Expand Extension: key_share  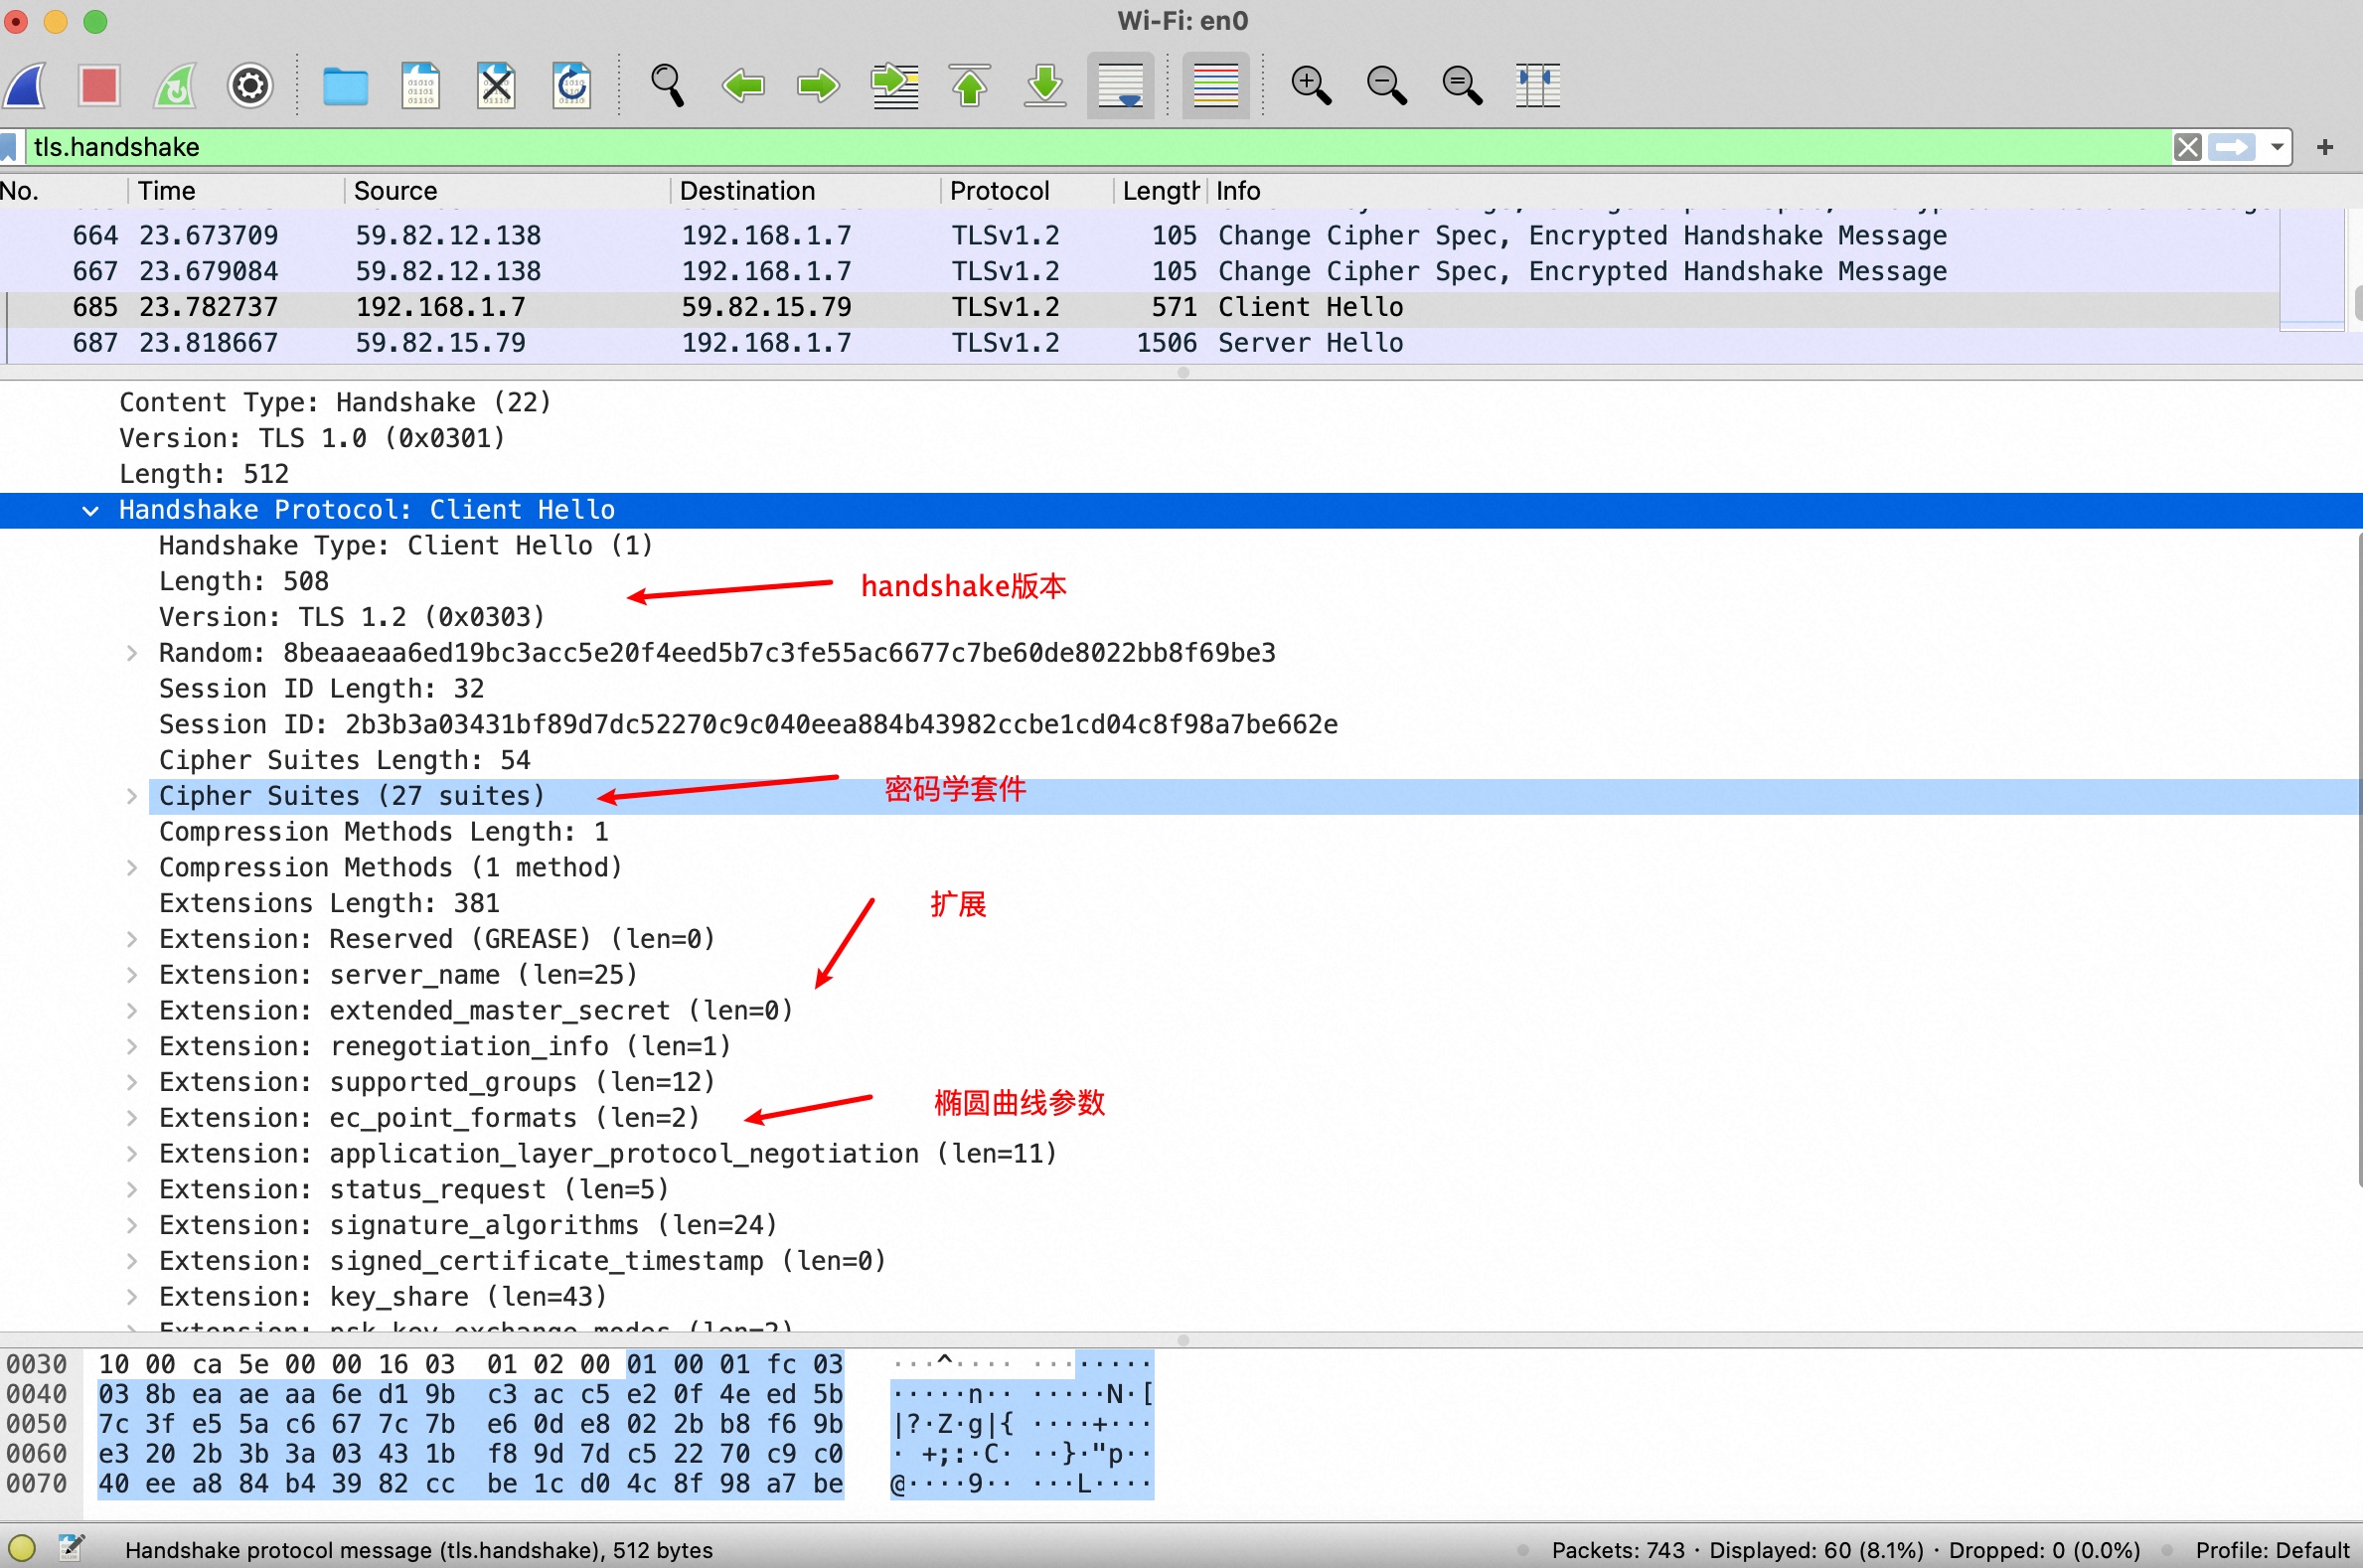(x=131, y=1298)
